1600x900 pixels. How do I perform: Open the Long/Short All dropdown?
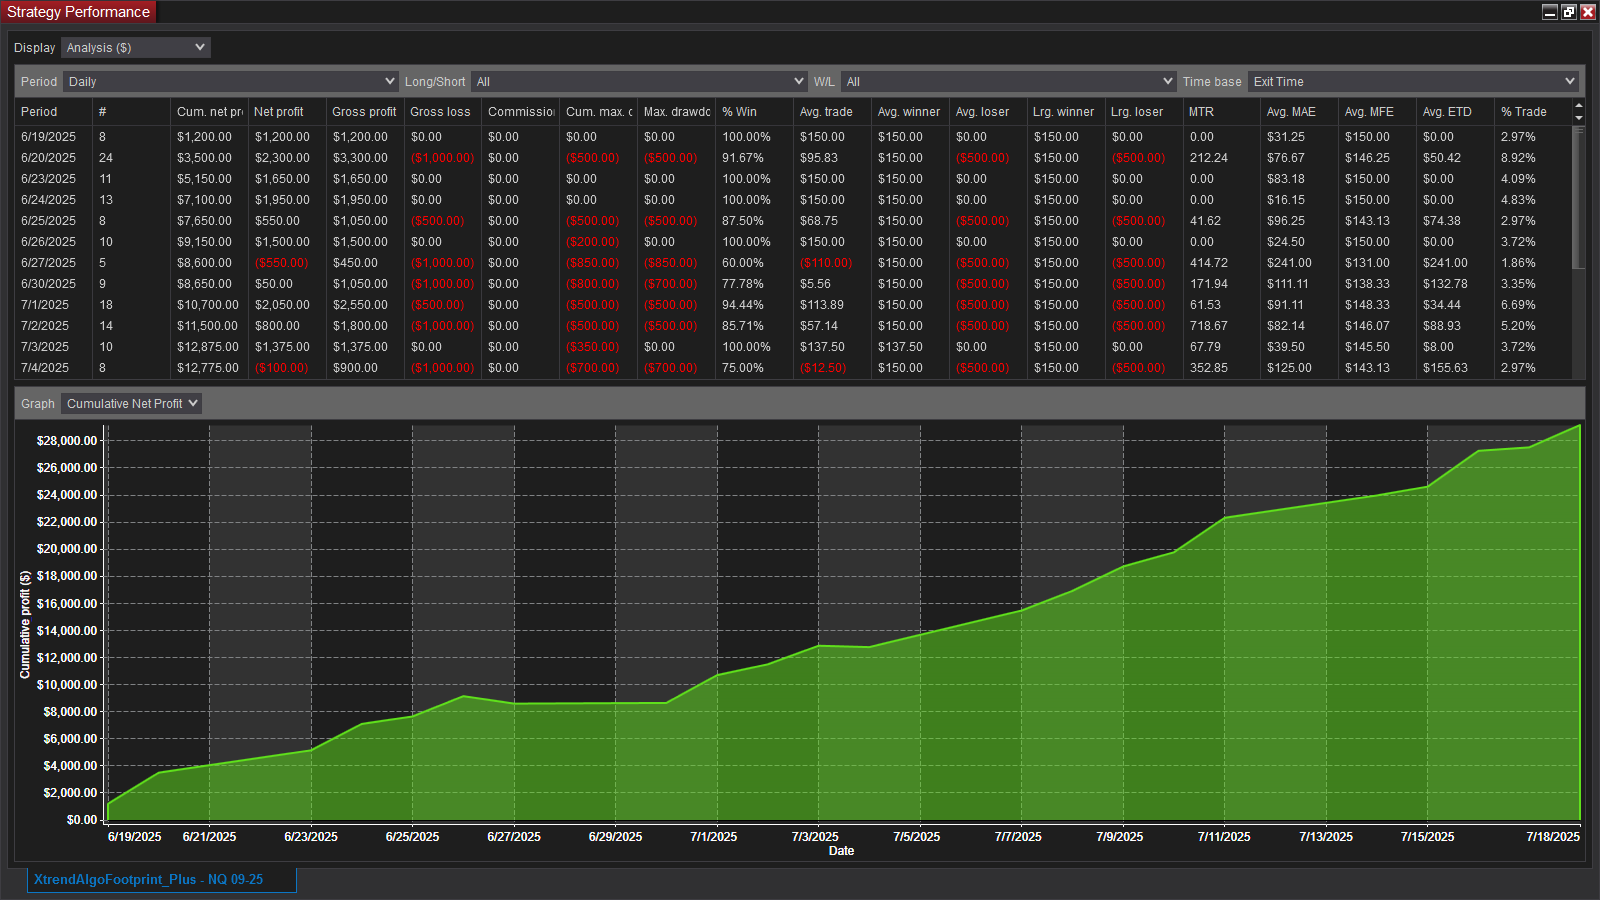(x=638, y=81)
